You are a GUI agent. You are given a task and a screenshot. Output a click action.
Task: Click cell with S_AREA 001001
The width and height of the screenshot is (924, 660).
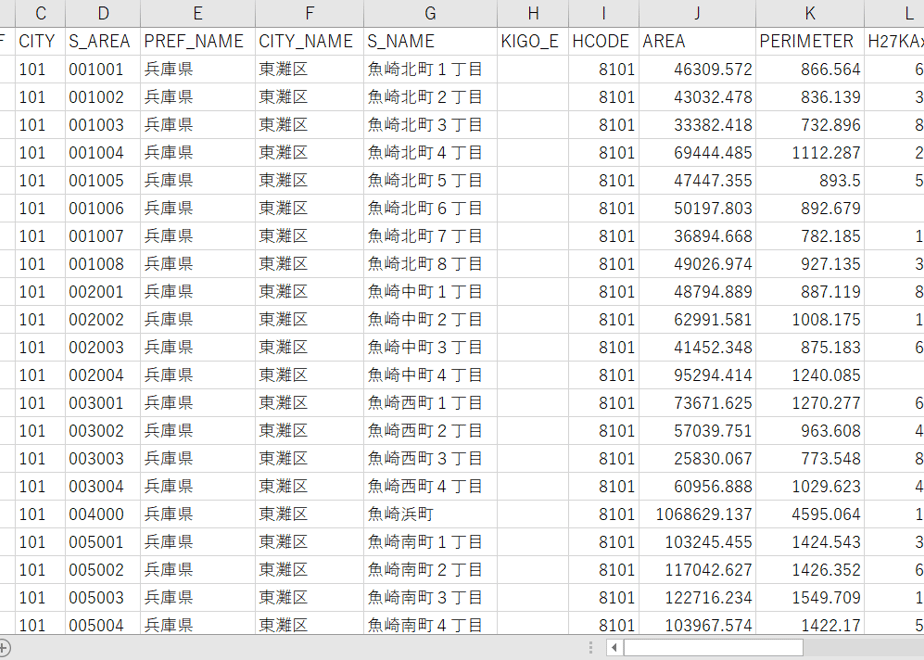click(x=103, y=70)
